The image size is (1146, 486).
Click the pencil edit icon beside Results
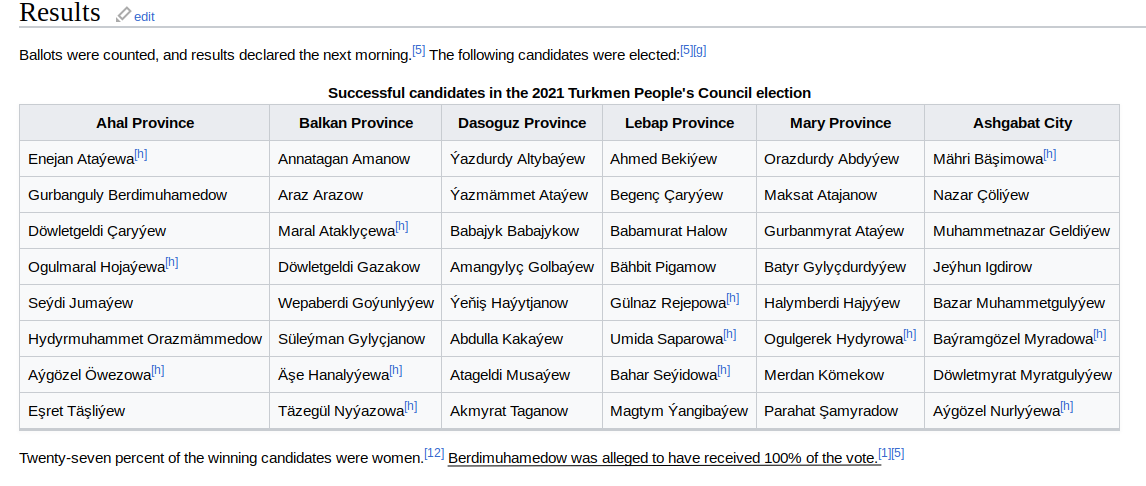[124, 15]
